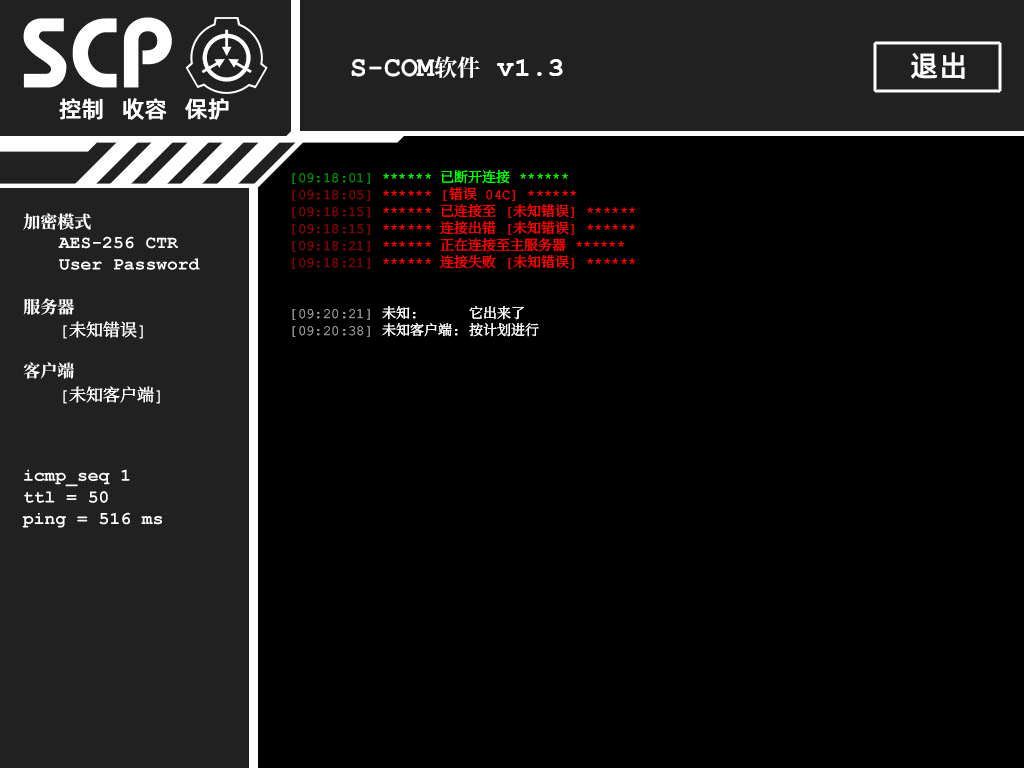The height and width of the screenshot is (768, 1024).
Task: Click the icmp_seq 1 line
Action: [76, 476]
